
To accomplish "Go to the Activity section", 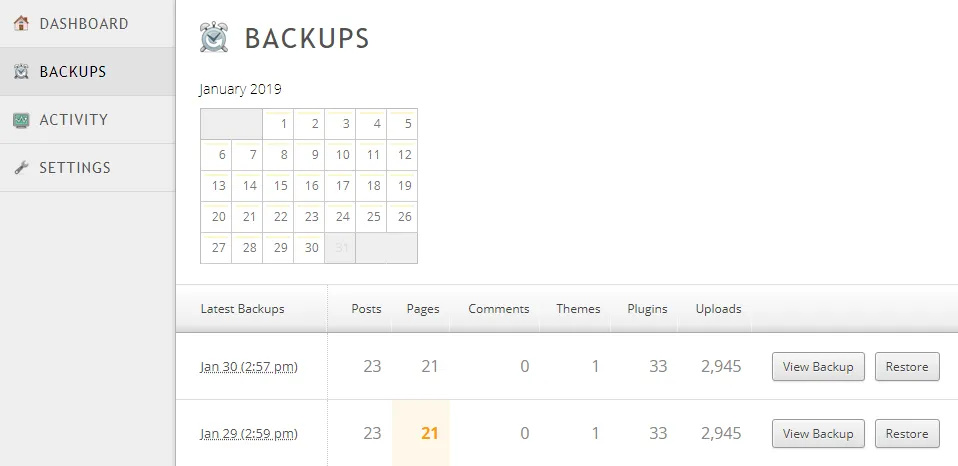I will [73, 120].
